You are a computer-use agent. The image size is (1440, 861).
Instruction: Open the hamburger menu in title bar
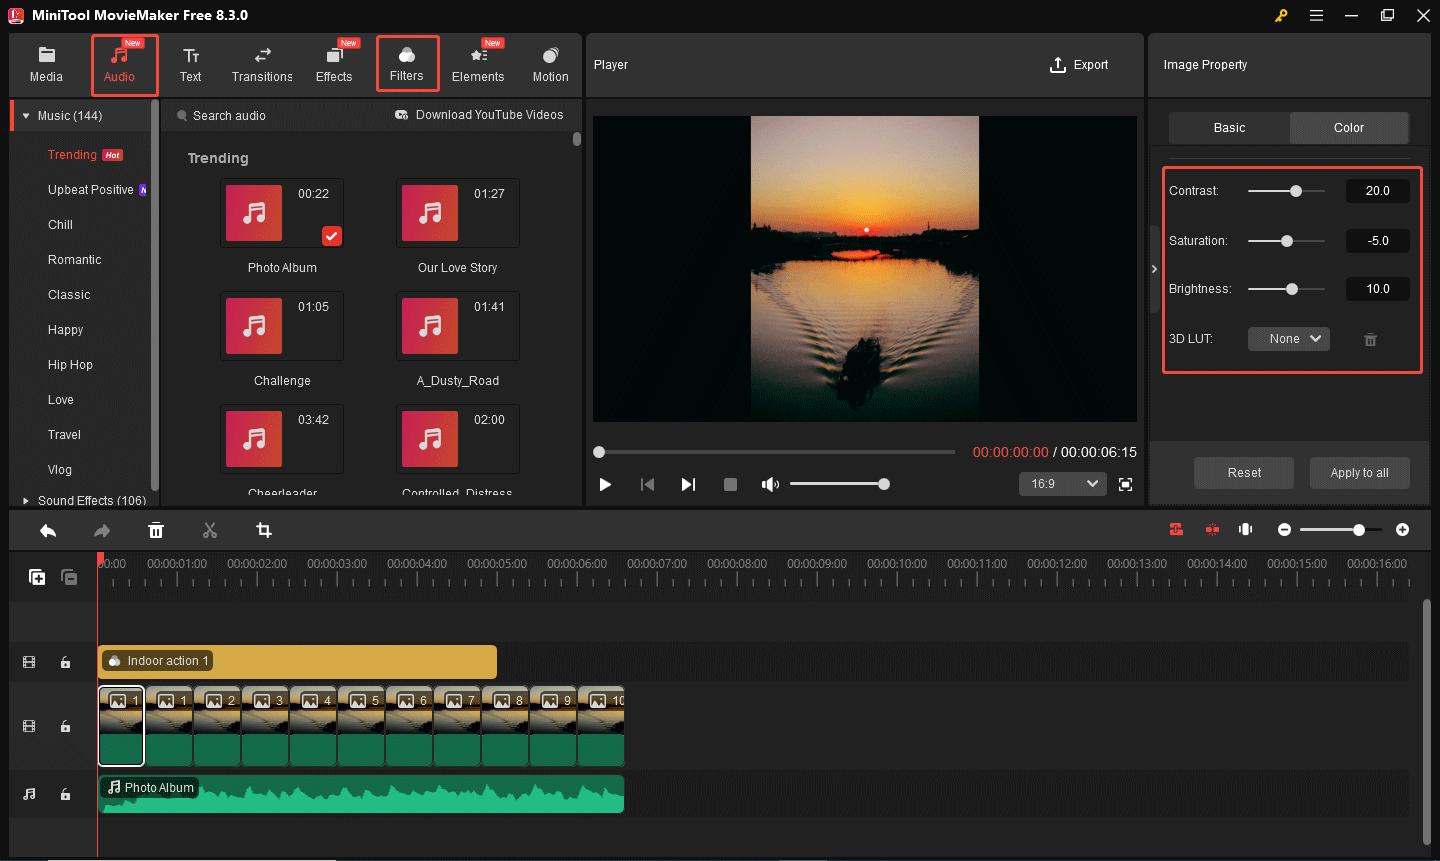coord(1316,15)
